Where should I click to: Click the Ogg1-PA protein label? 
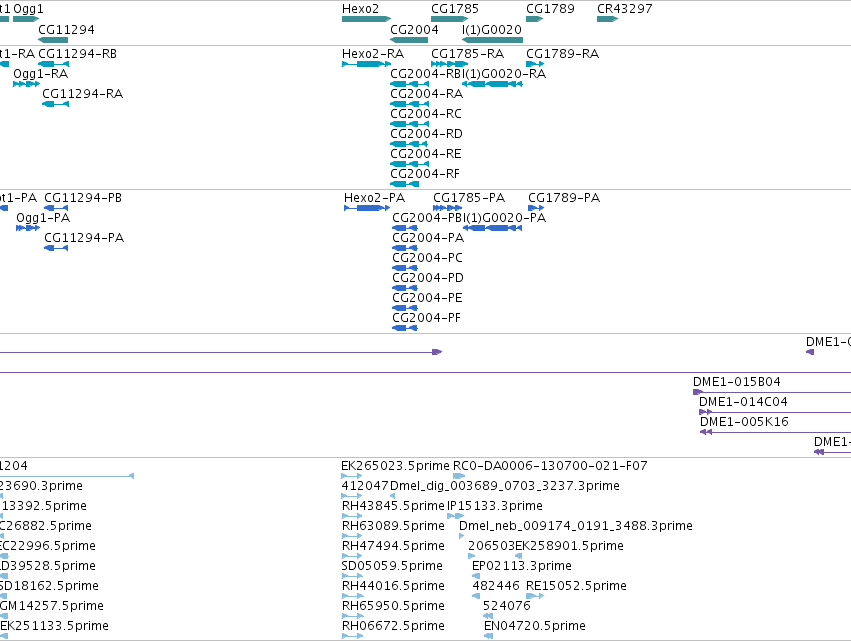click(43, 218)
